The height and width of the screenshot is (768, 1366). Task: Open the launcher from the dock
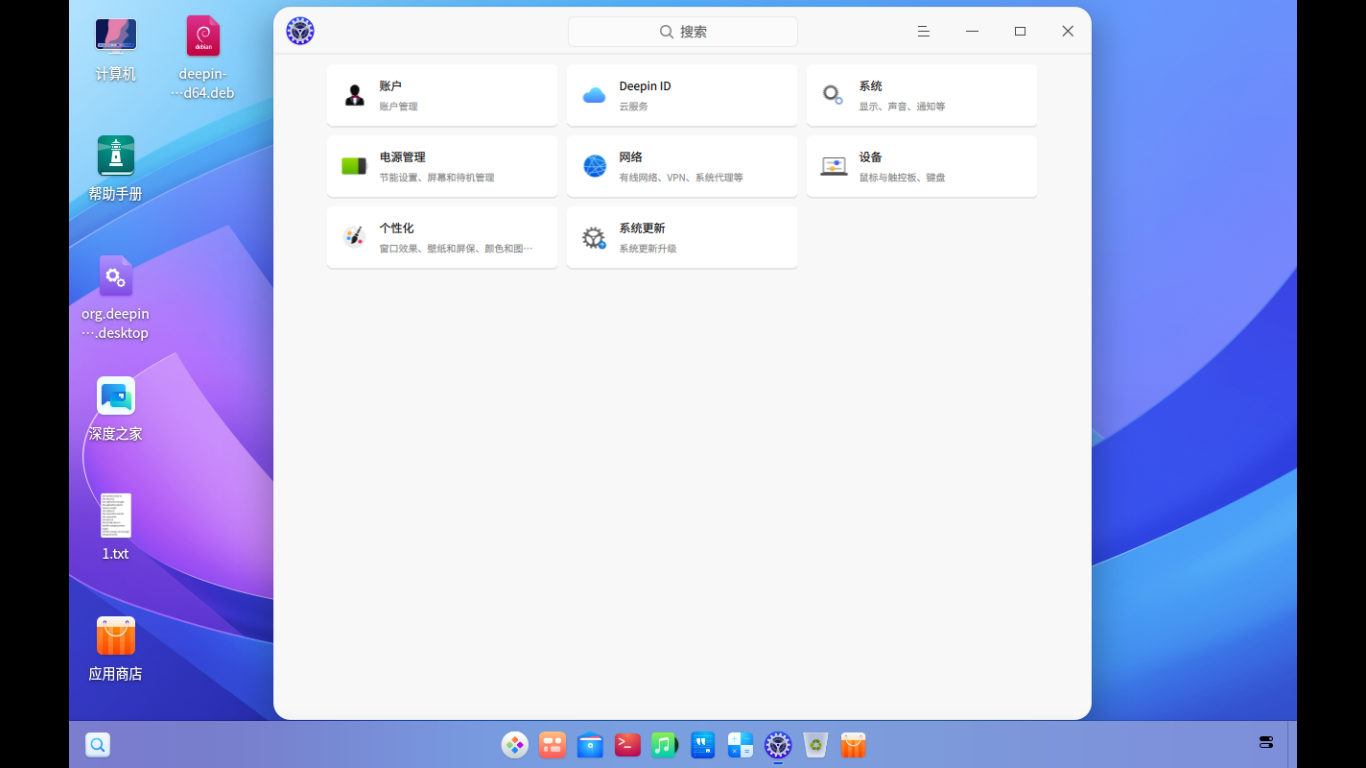point(515,745)
